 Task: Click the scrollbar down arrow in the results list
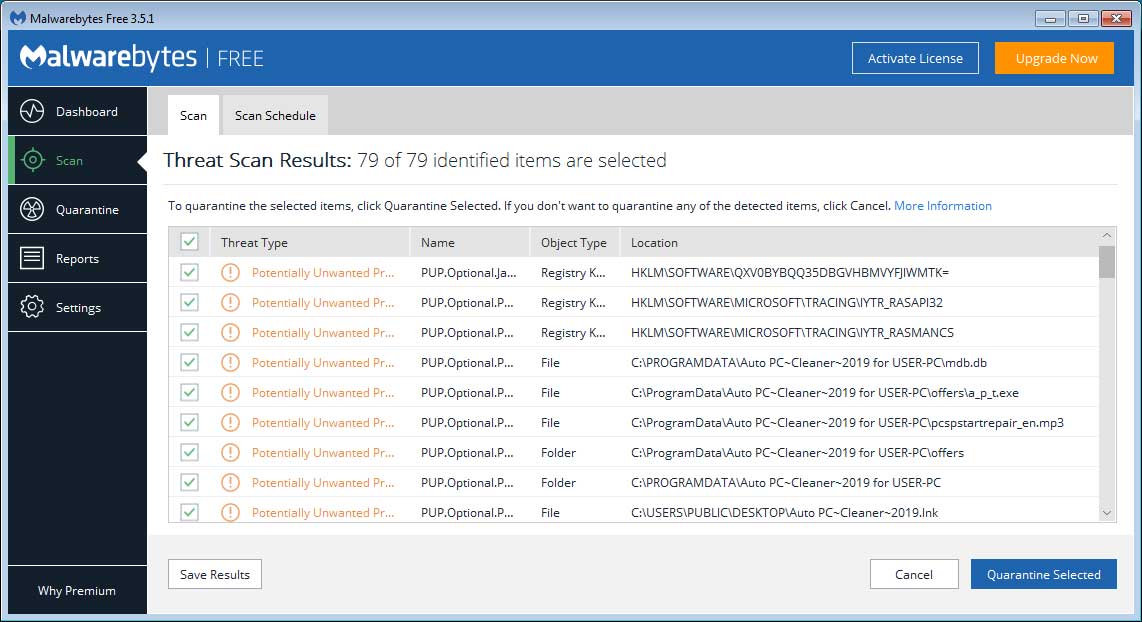point(1109,512)
